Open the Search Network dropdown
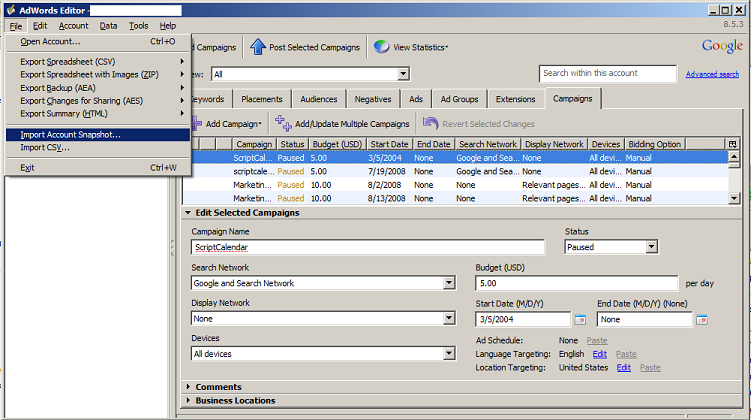Image resolution: width=751 pixels, height=420 pixels. 449,283
